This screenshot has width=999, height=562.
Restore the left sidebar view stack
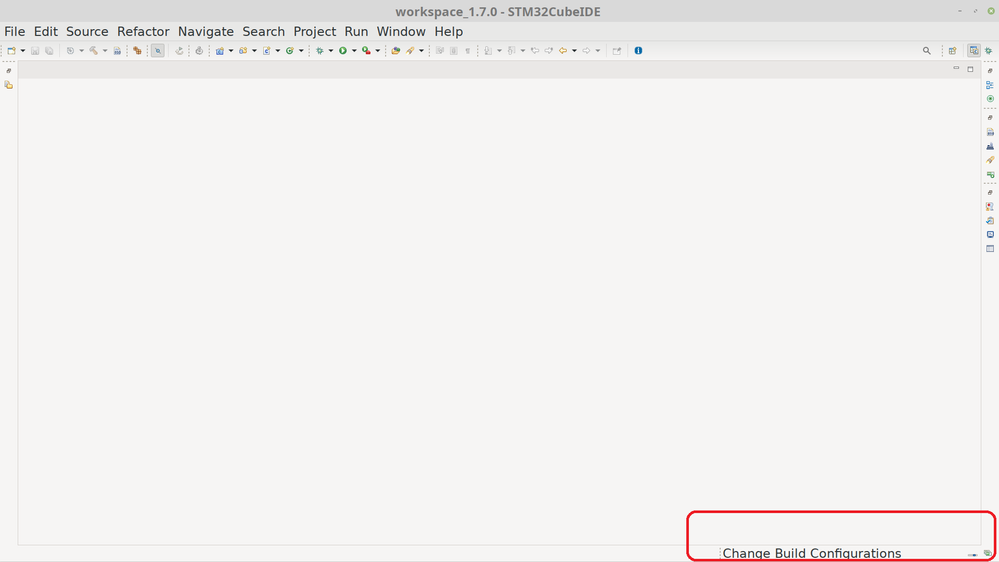8,71
